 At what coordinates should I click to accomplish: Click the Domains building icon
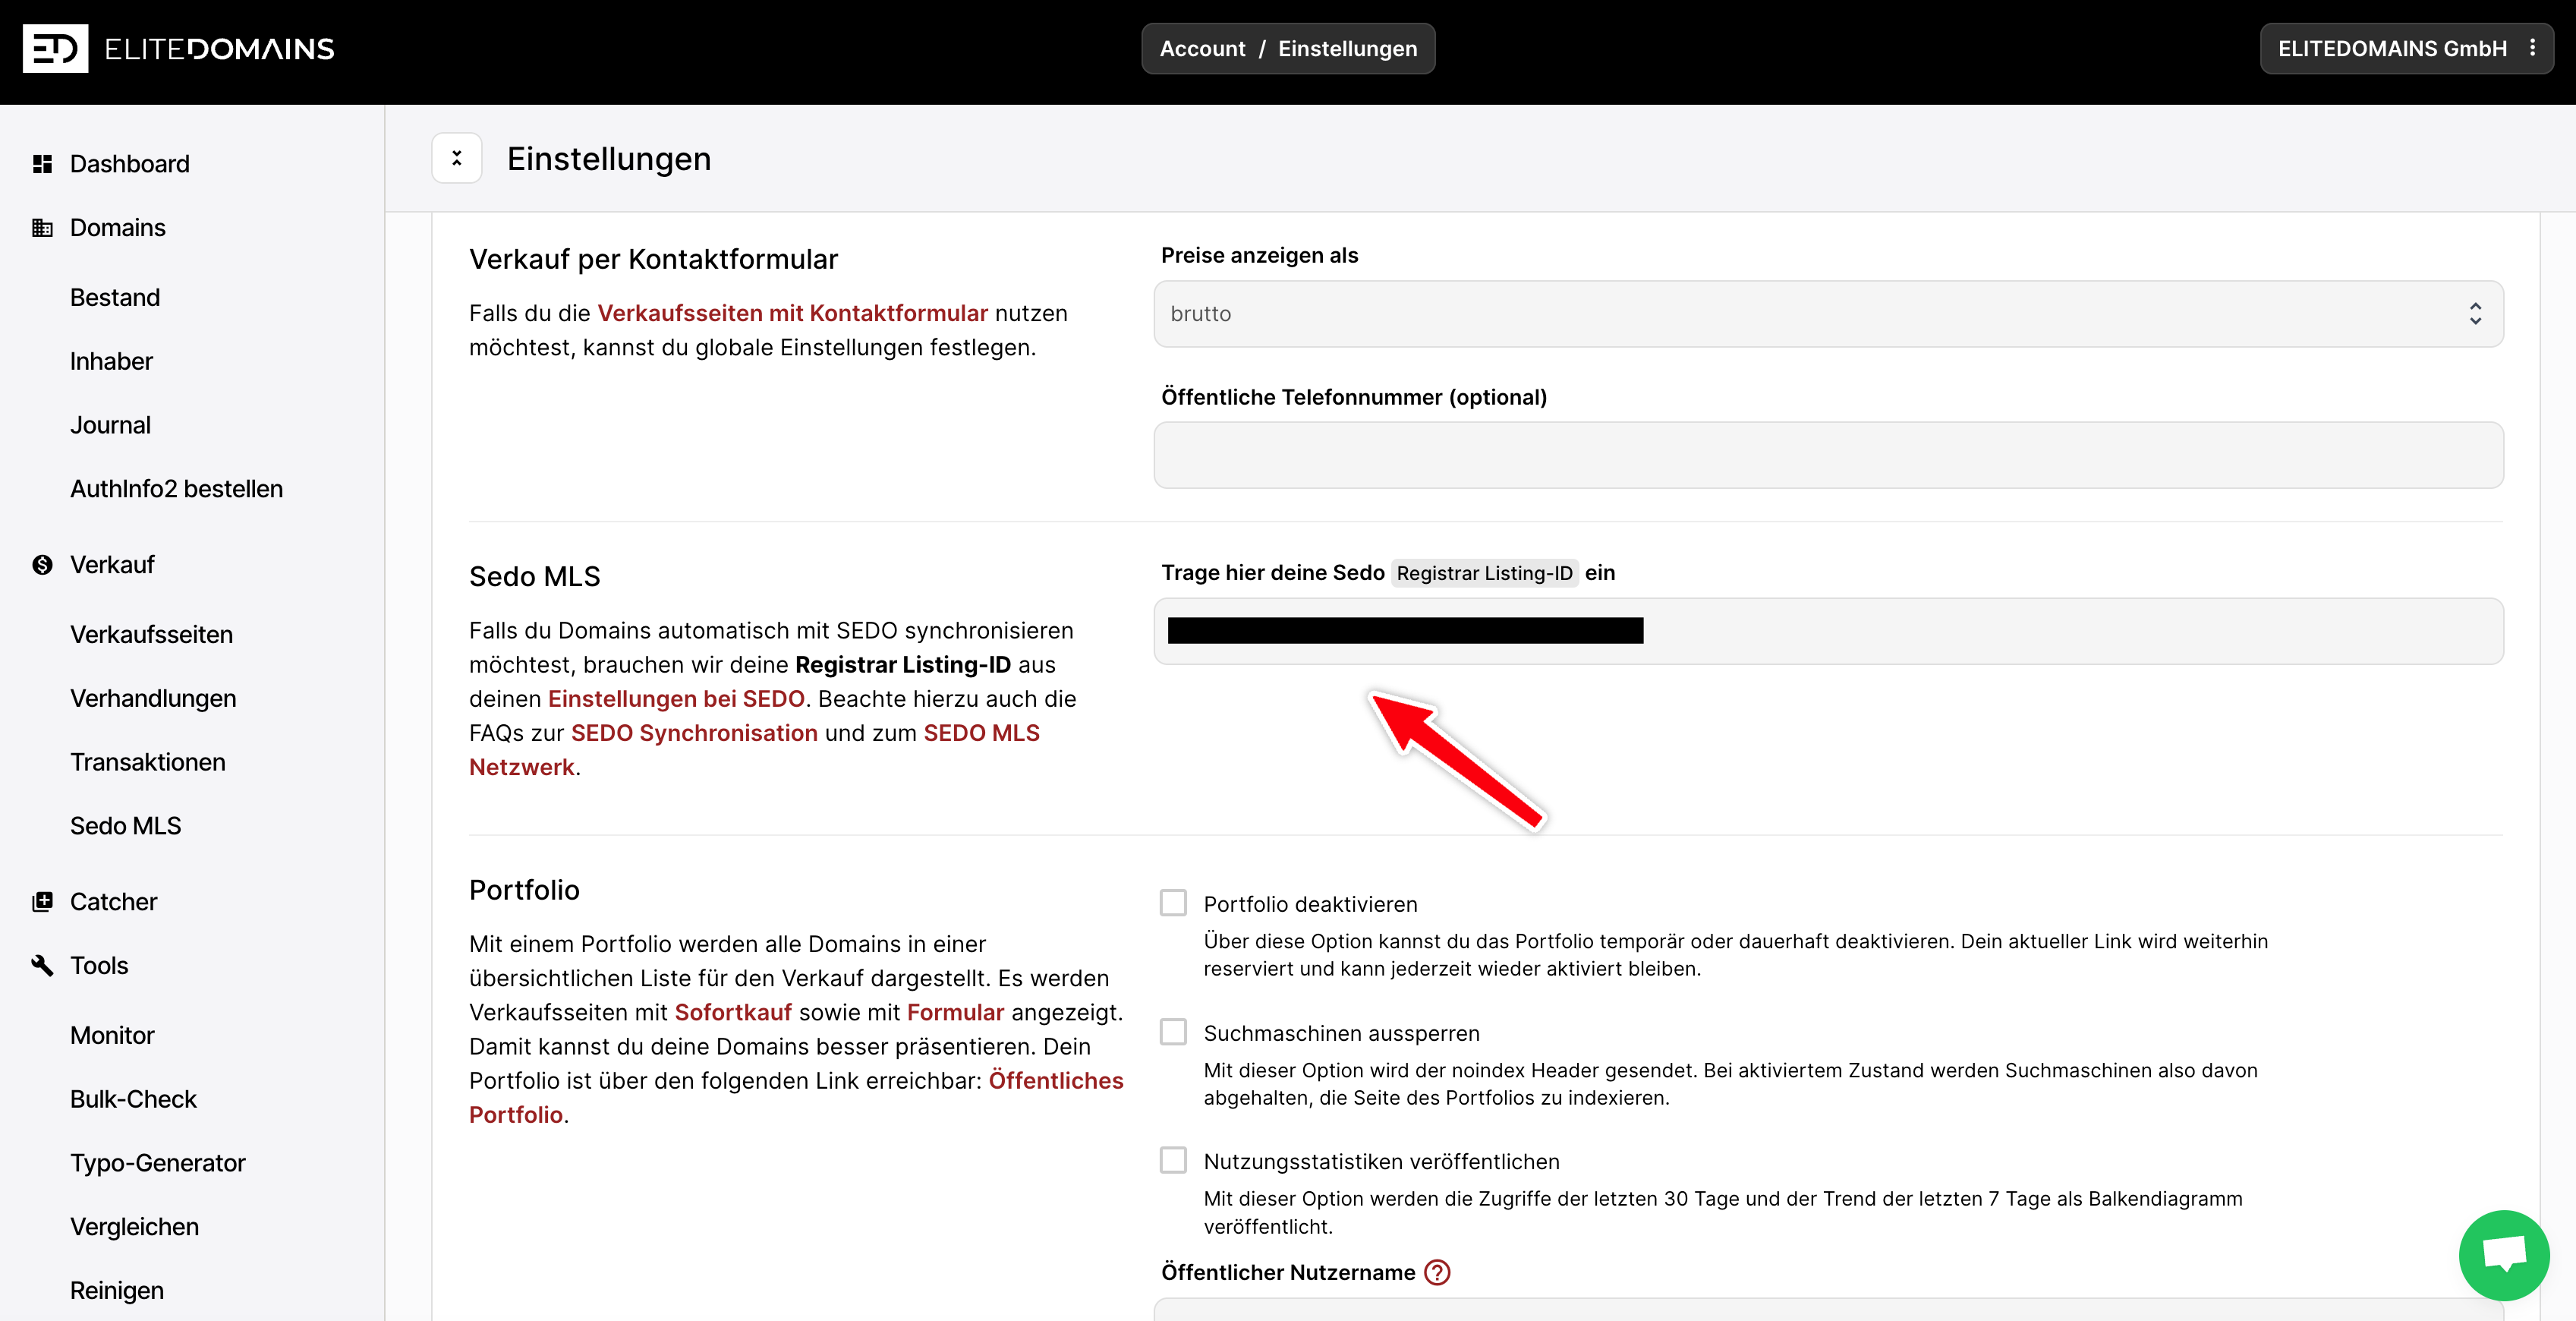click(42, 228)
